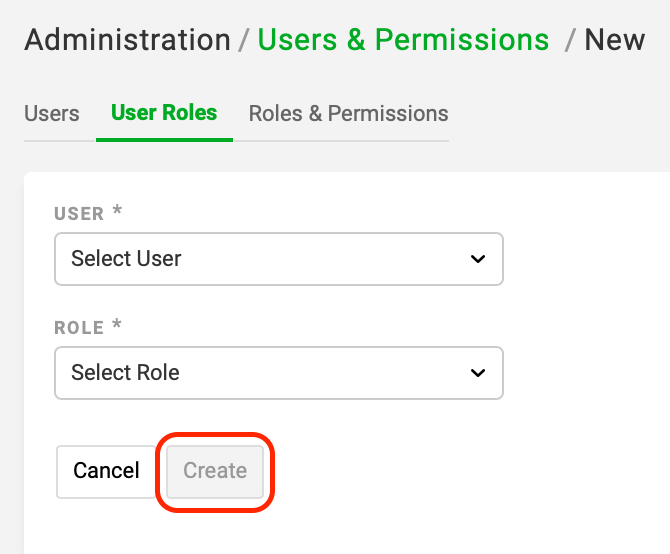Cancel the new user role form
Screen dimensions: 670x554
pos(106,472)
